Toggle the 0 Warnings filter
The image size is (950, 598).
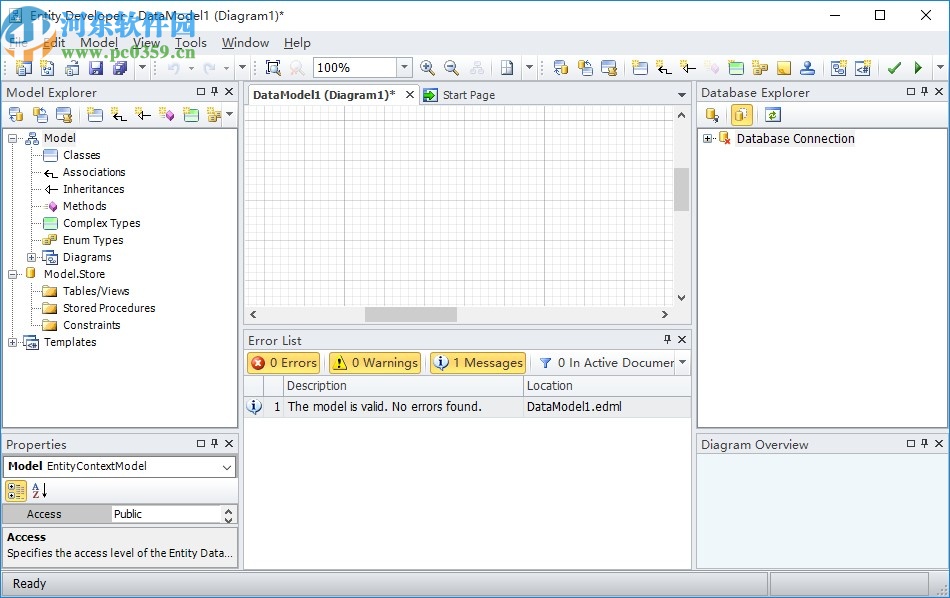point(375,362)
